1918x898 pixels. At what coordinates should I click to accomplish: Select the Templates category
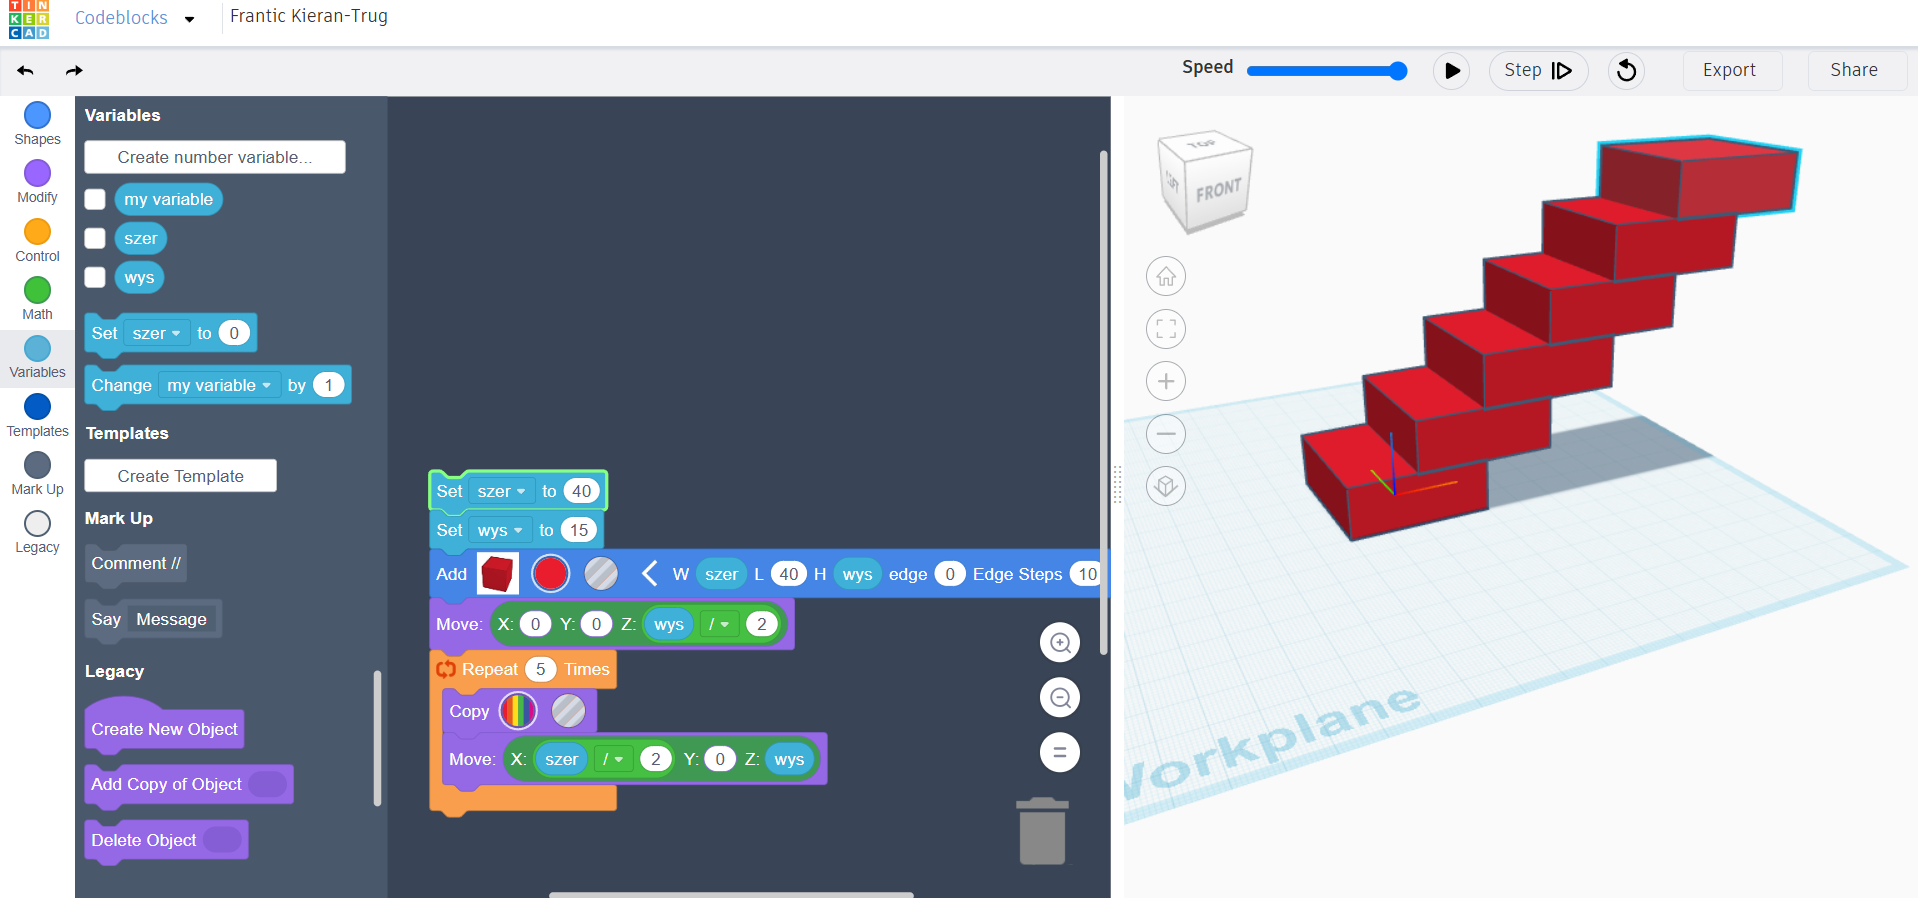point(37,416)
